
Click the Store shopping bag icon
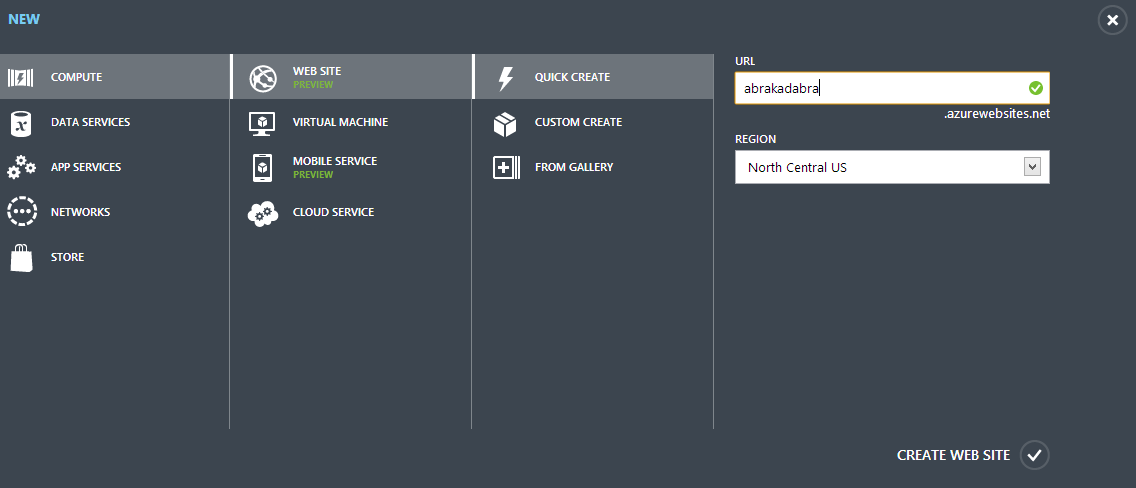tap(21, 258)
